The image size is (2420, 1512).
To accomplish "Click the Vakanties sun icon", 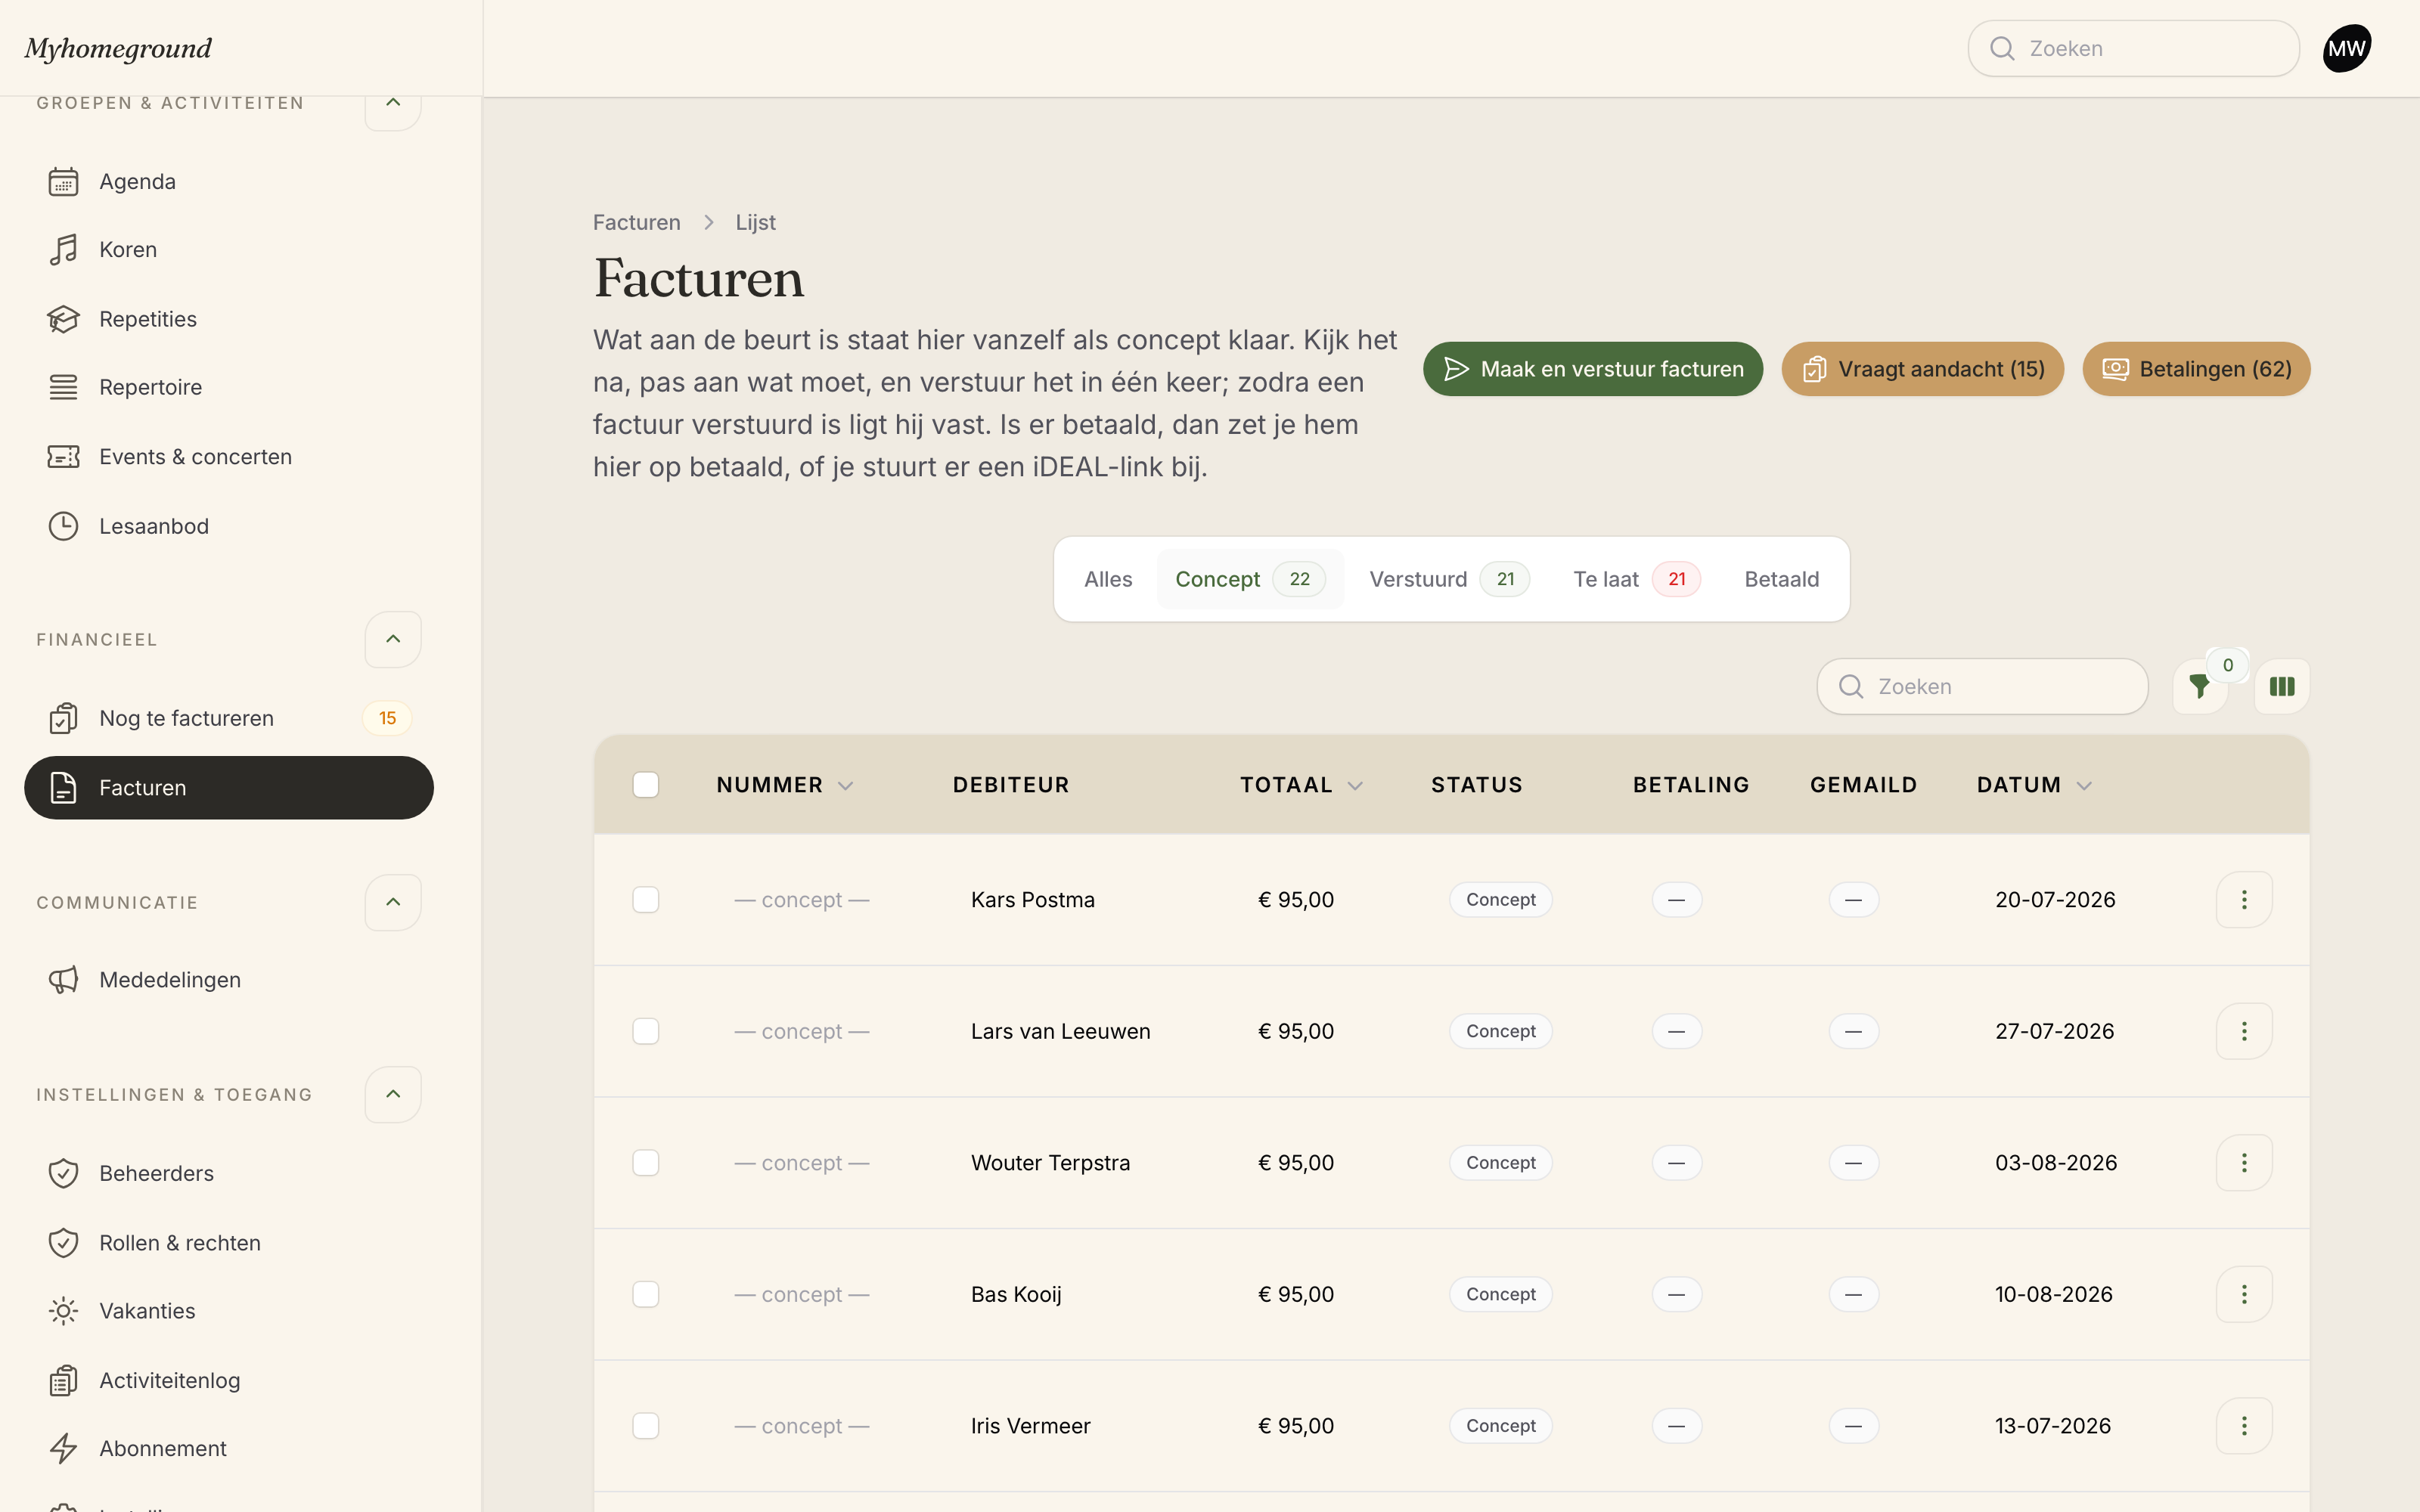I will point(63,1310).
